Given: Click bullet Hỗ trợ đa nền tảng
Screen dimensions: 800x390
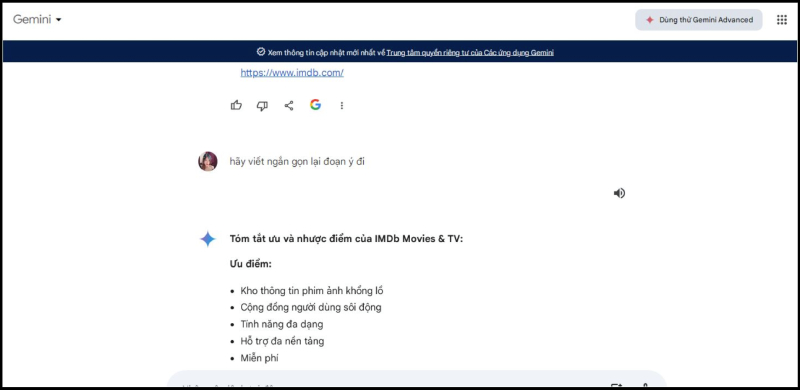Looking at the screenshot, I should [x=282, y=341].
